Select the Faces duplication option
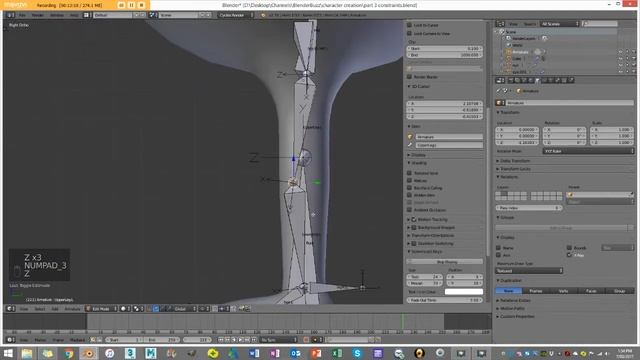 pos(591,291)
